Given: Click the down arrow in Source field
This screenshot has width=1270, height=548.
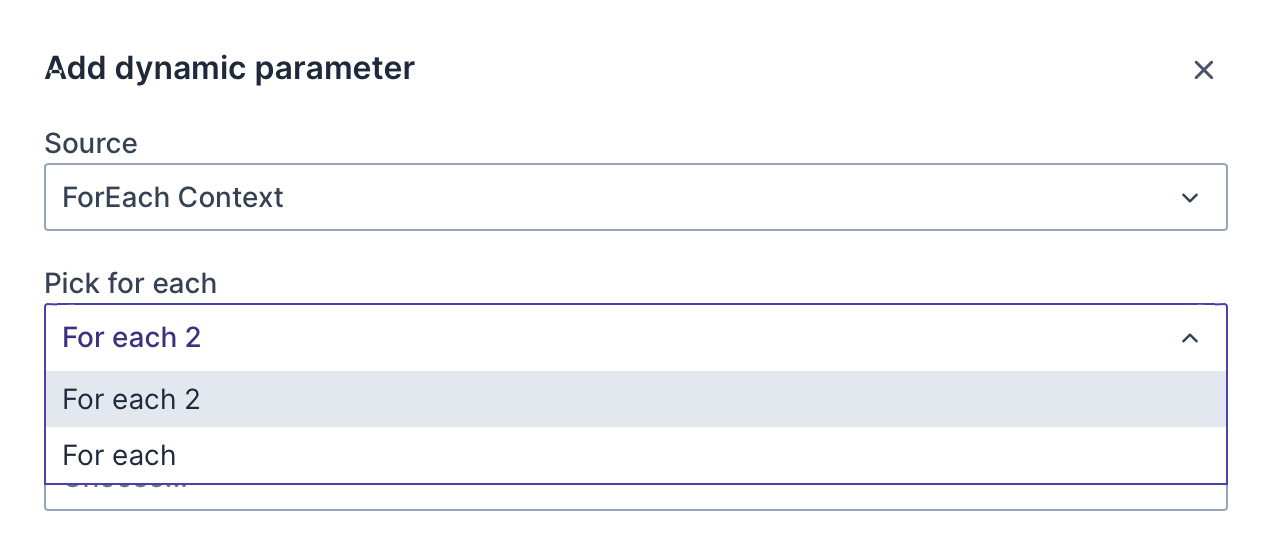Looking at the screenshot, I should tap(1189, 198).
